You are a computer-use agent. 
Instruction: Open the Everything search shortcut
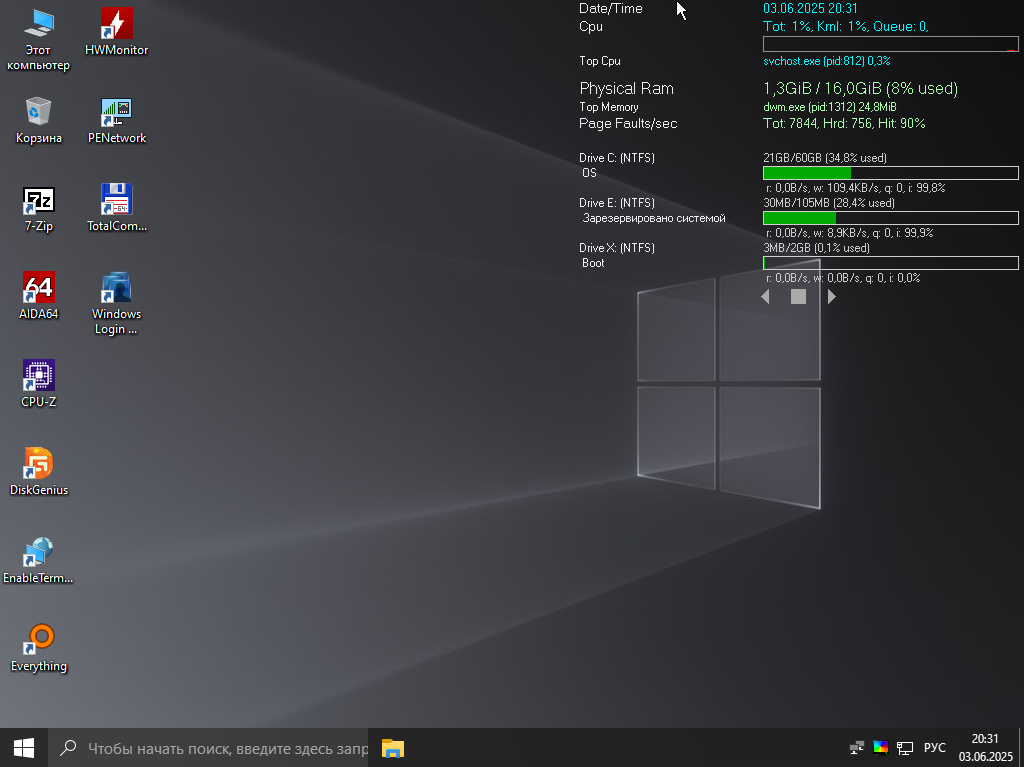click(39, 639)
